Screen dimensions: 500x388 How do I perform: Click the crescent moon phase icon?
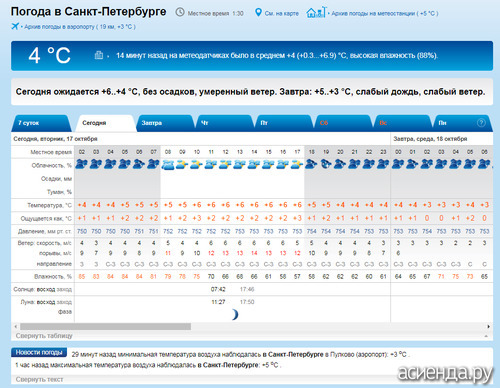tap(235, 314)
